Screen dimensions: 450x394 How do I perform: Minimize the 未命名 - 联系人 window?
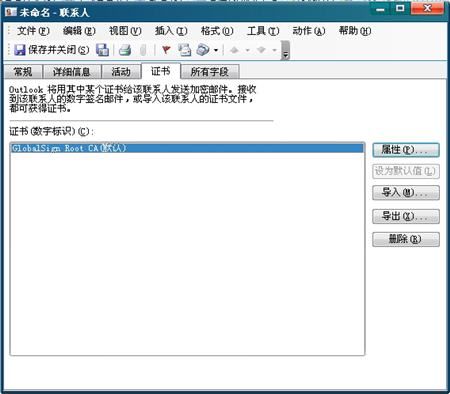[x=380, y=9]
